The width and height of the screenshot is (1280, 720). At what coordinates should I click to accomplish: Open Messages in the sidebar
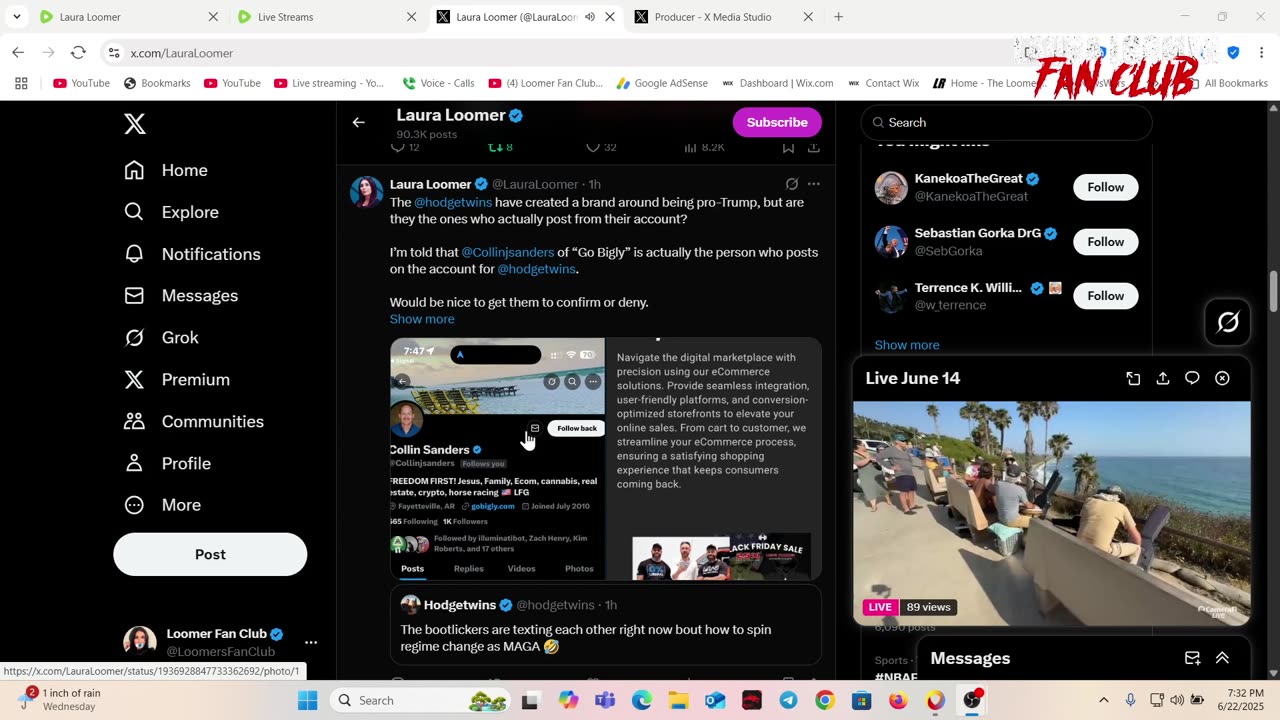(x=181, y=296)
